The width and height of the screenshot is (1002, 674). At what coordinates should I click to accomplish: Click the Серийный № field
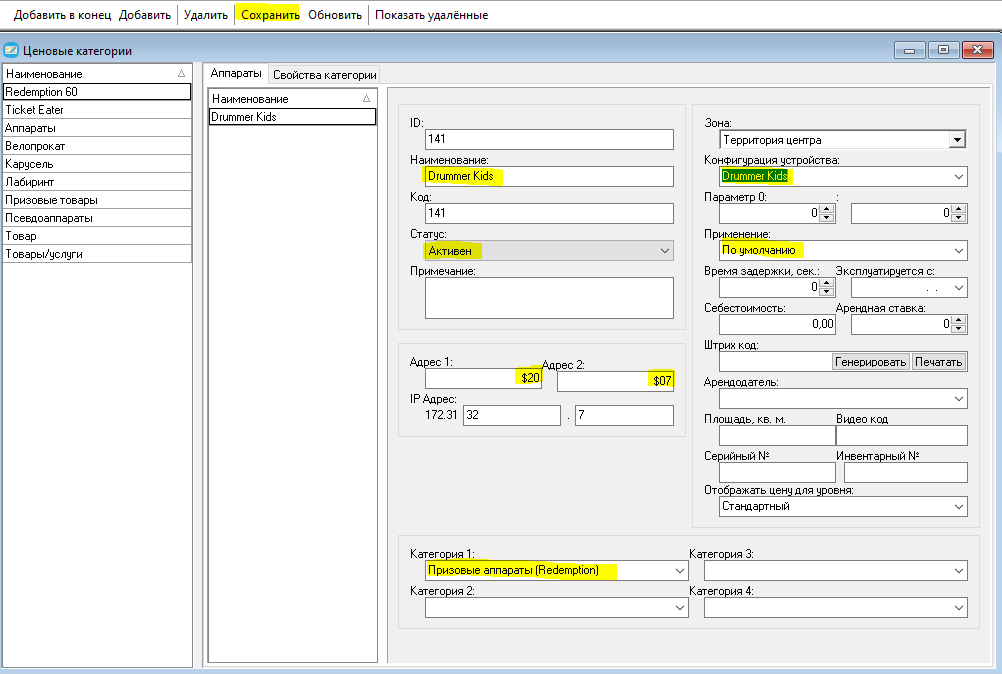pos(777,473)
